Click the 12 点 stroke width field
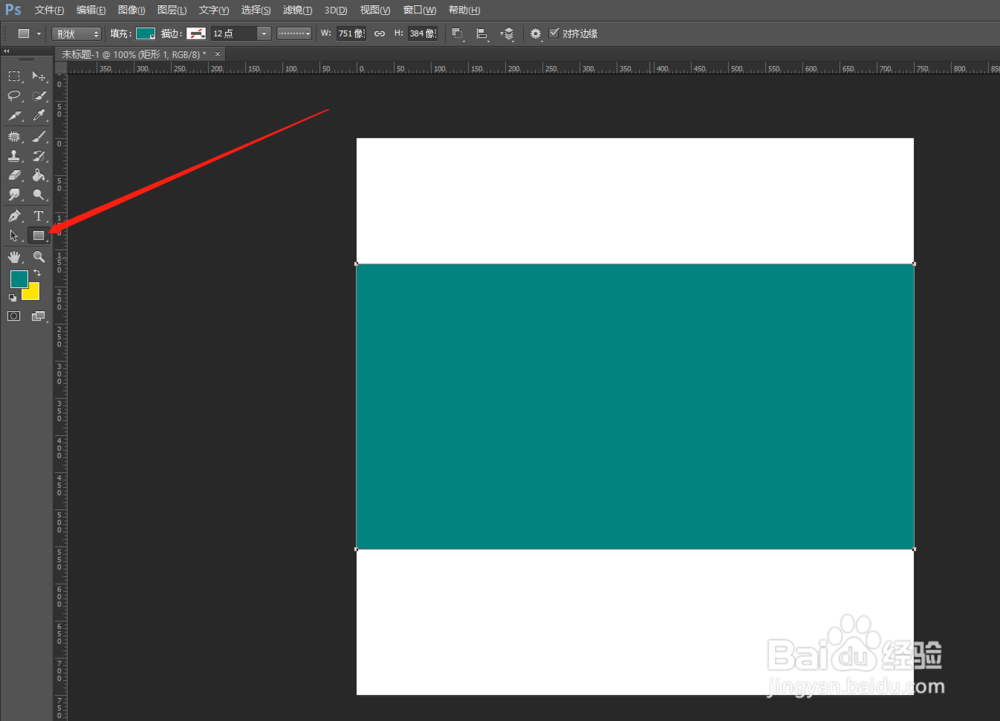 234,34
